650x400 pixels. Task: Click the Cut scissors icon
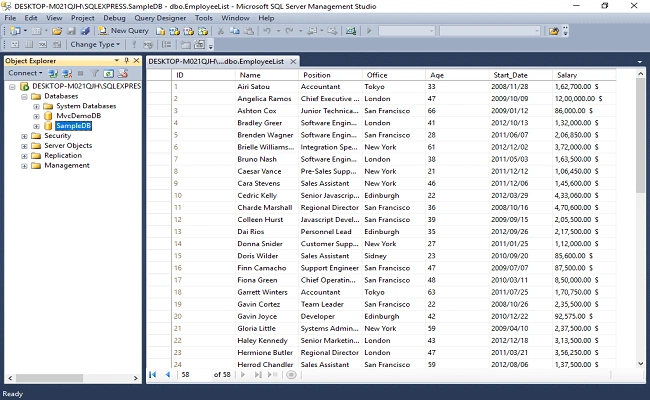click(x=221, y=31)
